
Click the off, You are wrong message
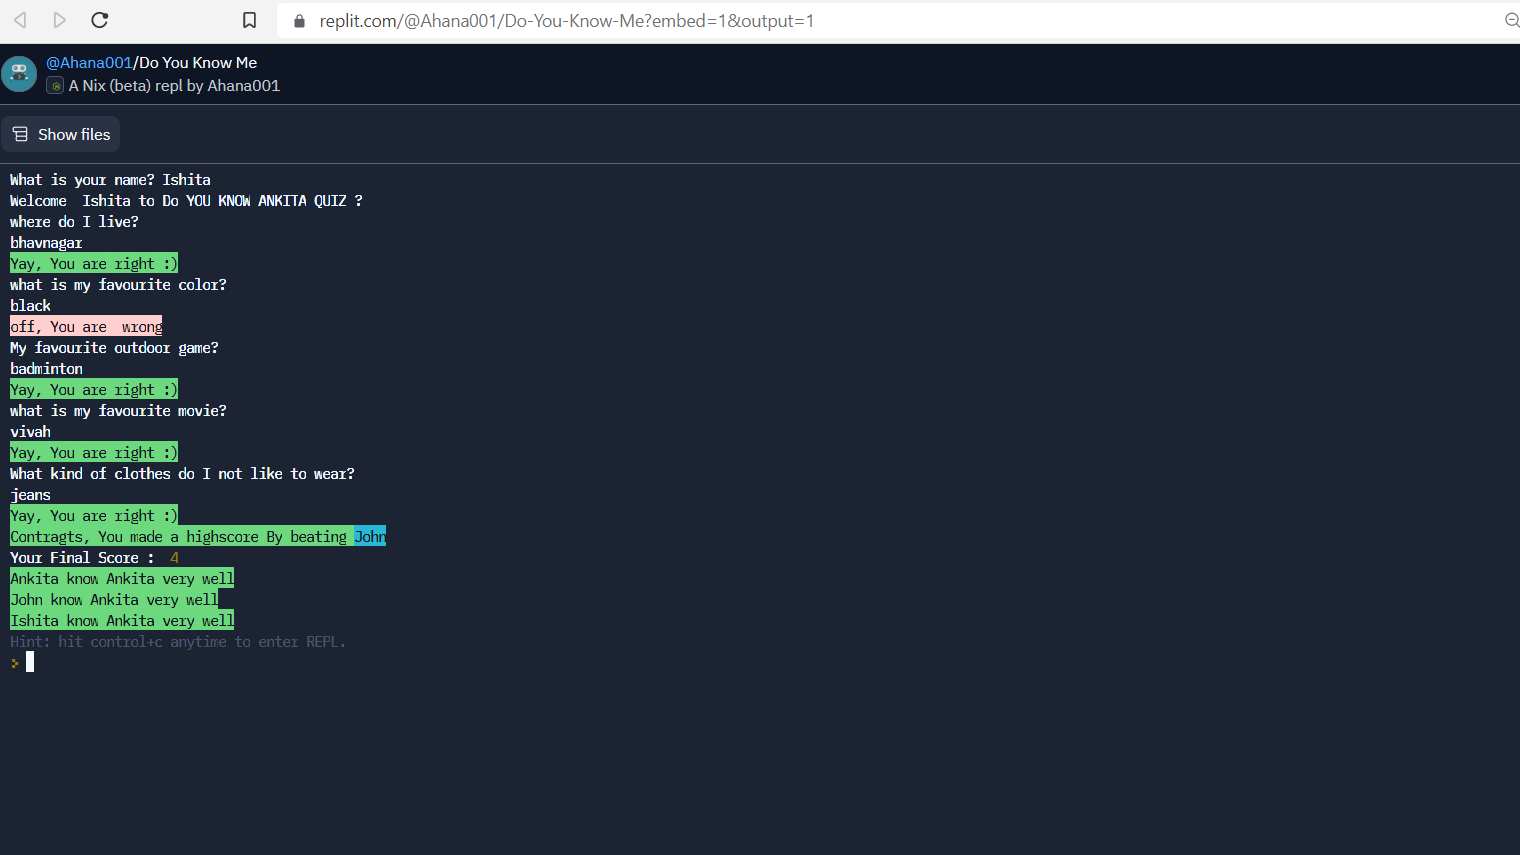point(86,326)
